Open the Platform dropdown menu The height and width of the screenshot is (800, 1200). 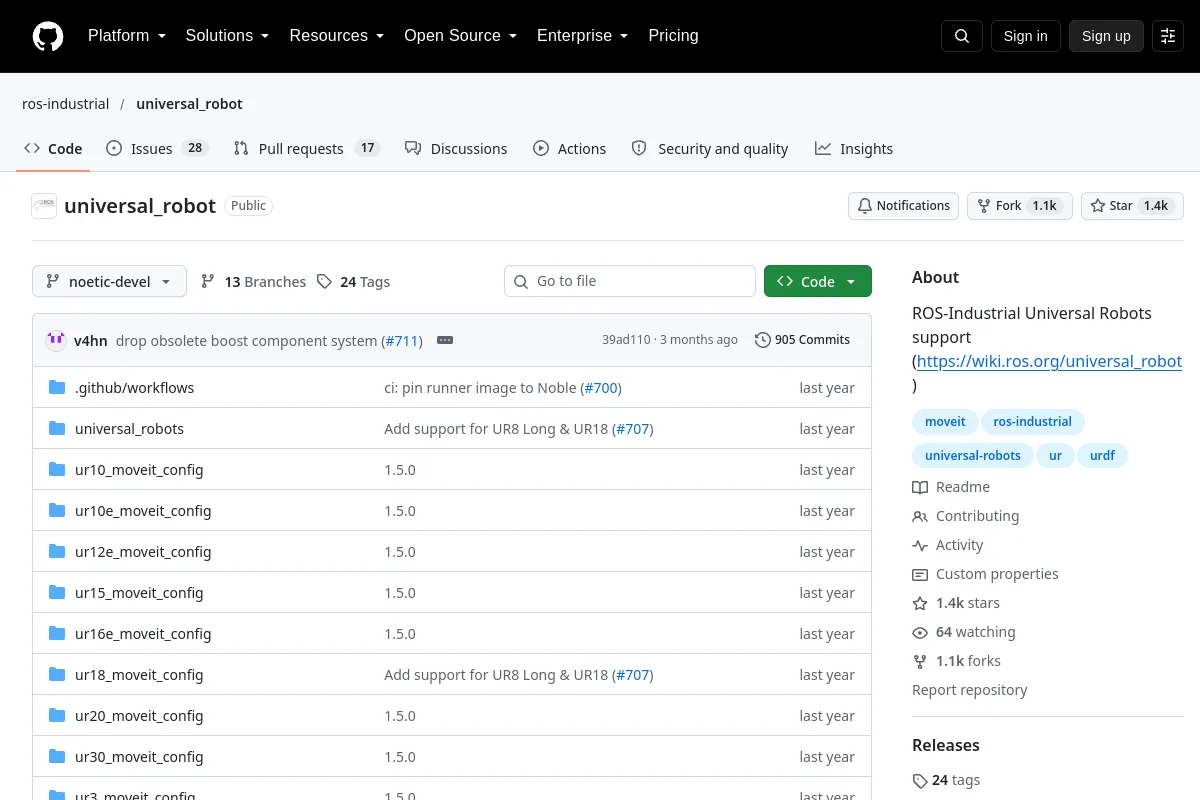click(x=126, y=36)
